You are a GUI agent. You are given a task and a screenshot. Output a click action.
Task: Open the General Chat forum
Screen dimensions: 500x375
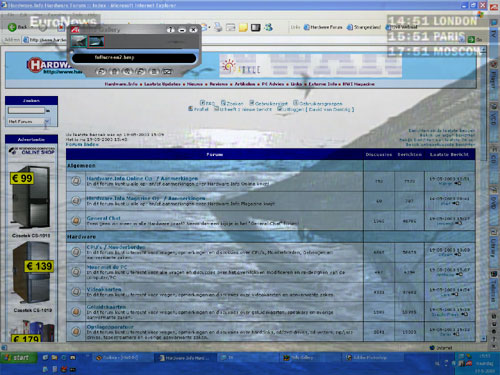click(103, 218)
